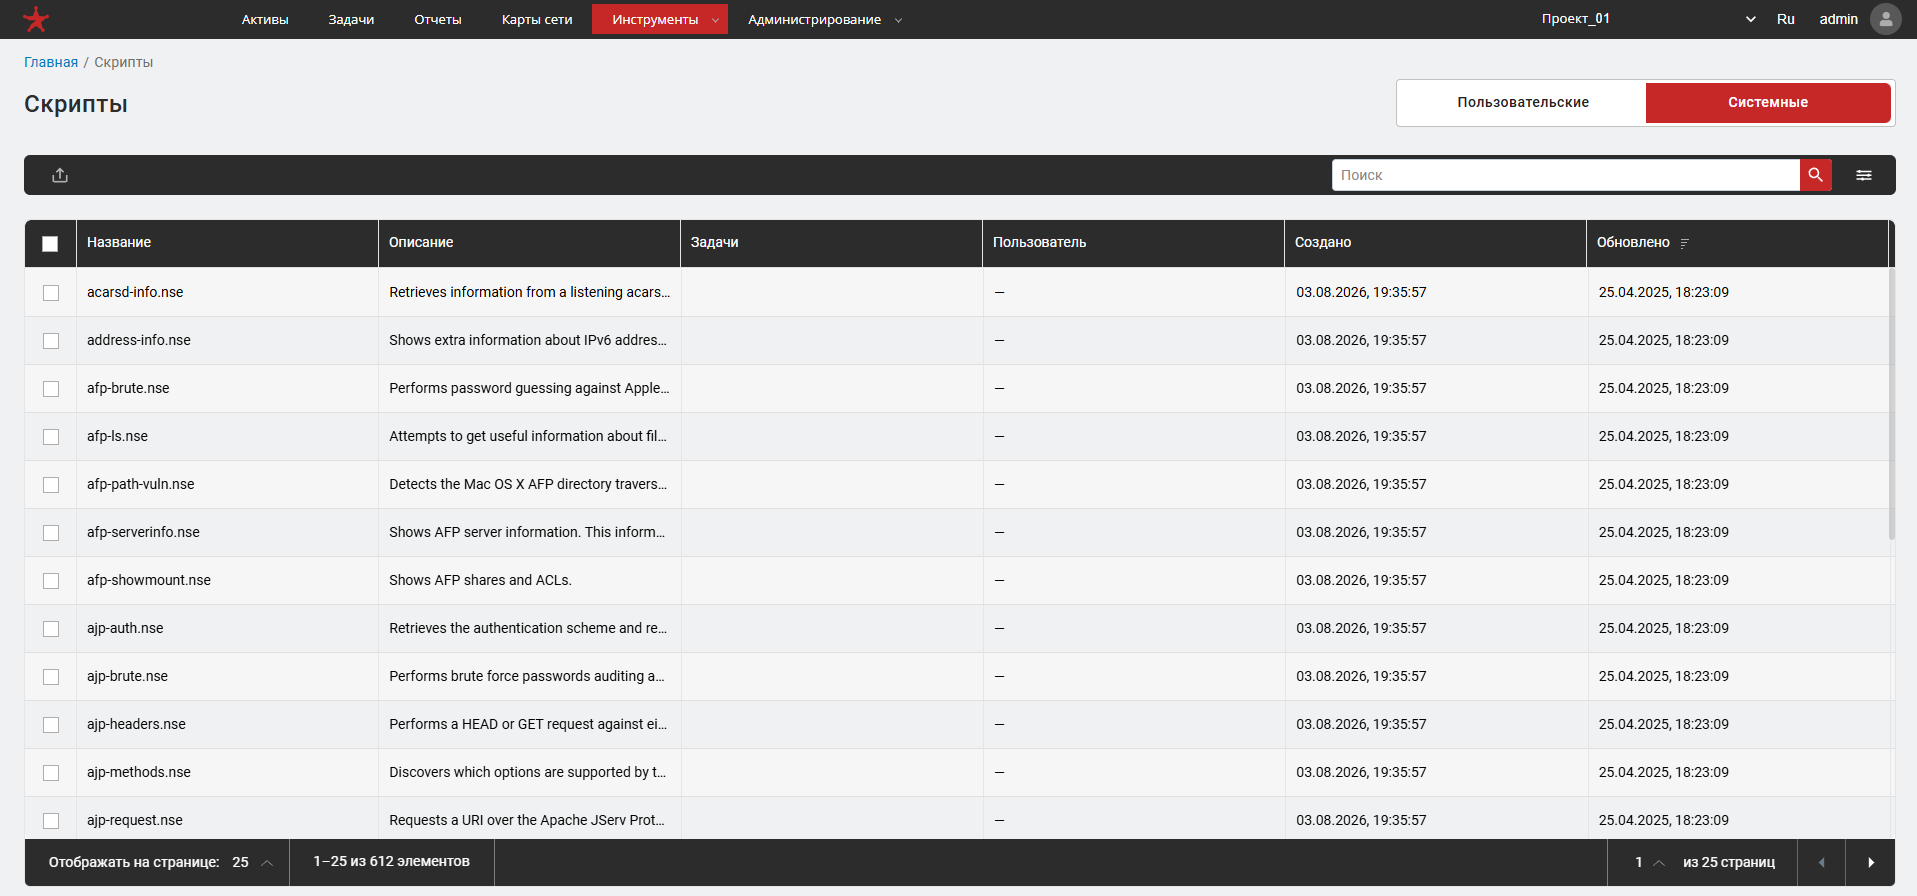Open the page number selector
The height and width of the screenshot is (896, 1917).
click(x=1650, y=862)
